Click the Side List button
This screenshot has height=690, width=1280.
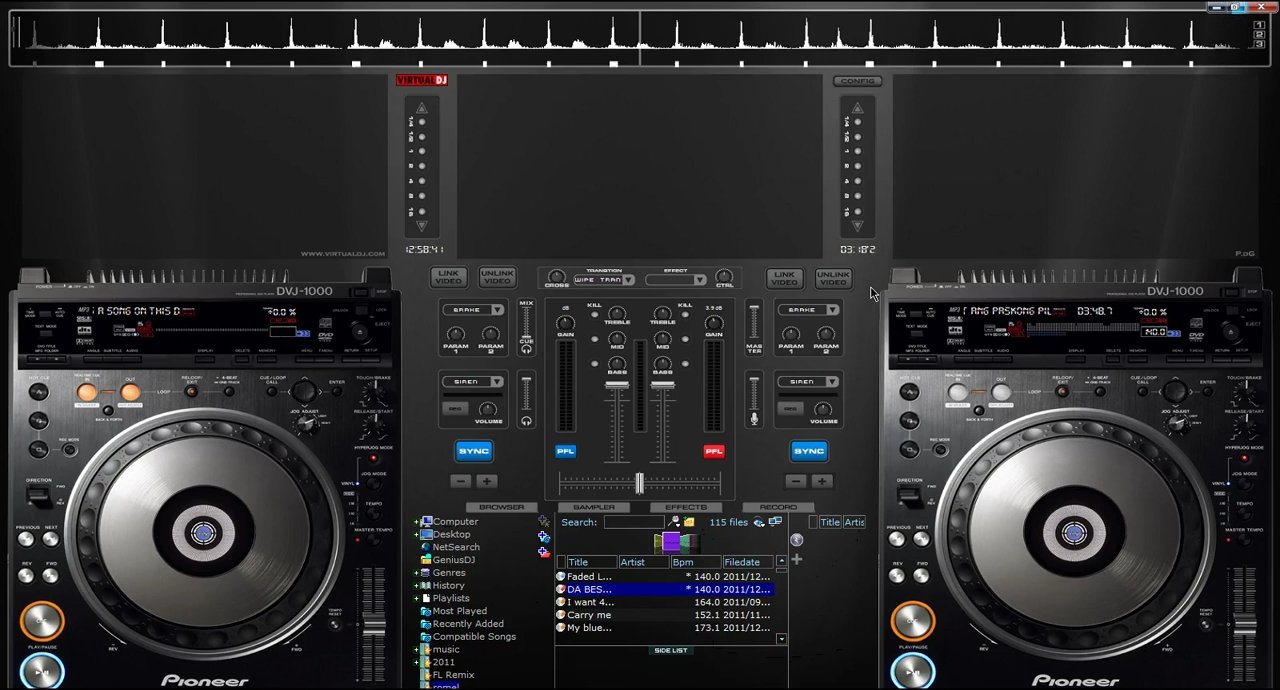click(x=671, y=651)
